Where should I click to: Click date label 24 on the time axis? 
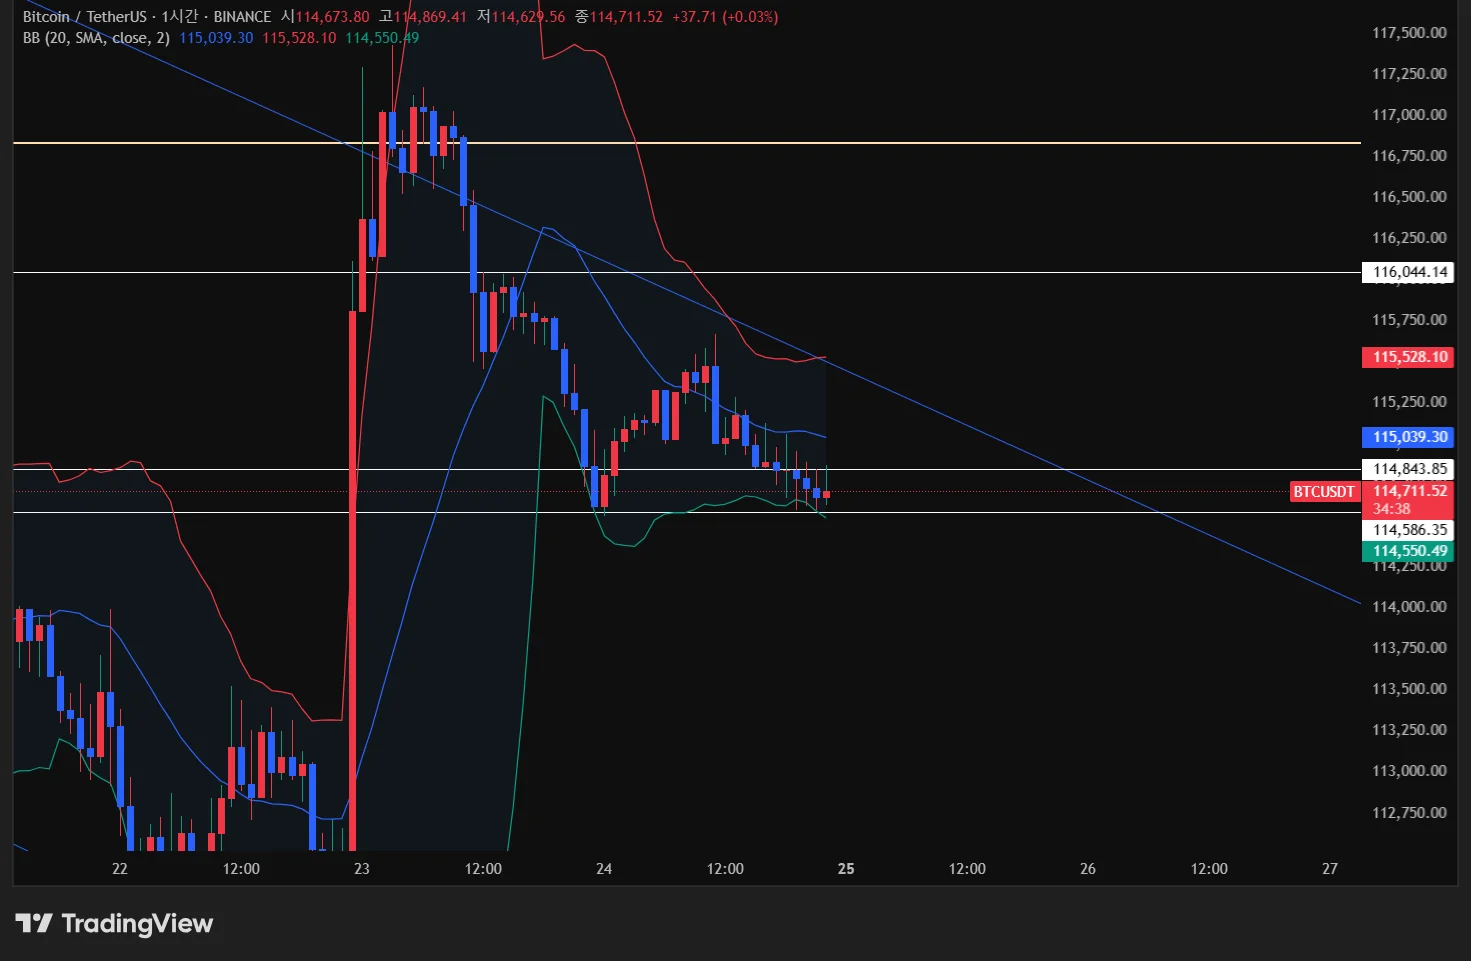604,869
